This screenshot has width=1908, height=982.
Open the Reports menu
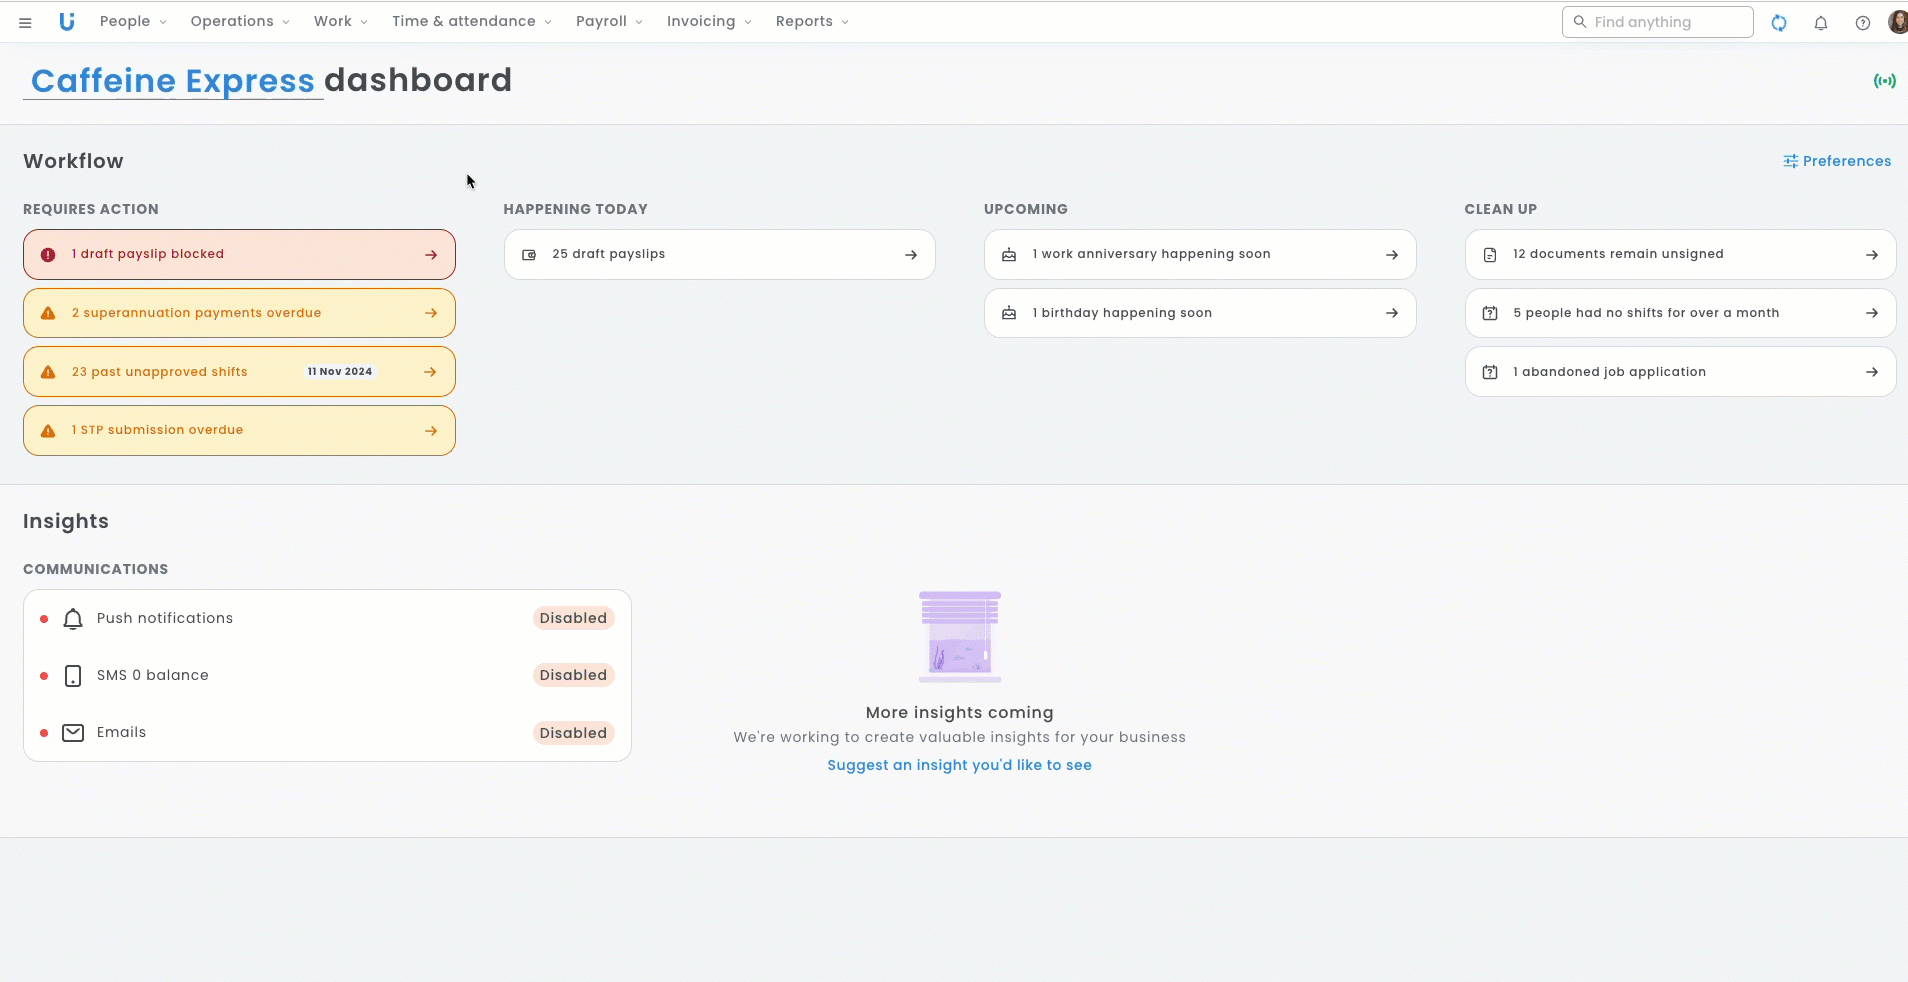click(812, 22)
